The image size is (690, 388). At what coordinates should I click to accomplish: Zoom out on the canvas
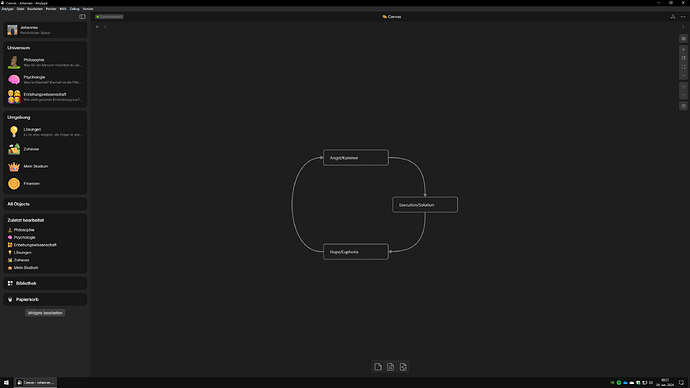(x=683, y=76)
